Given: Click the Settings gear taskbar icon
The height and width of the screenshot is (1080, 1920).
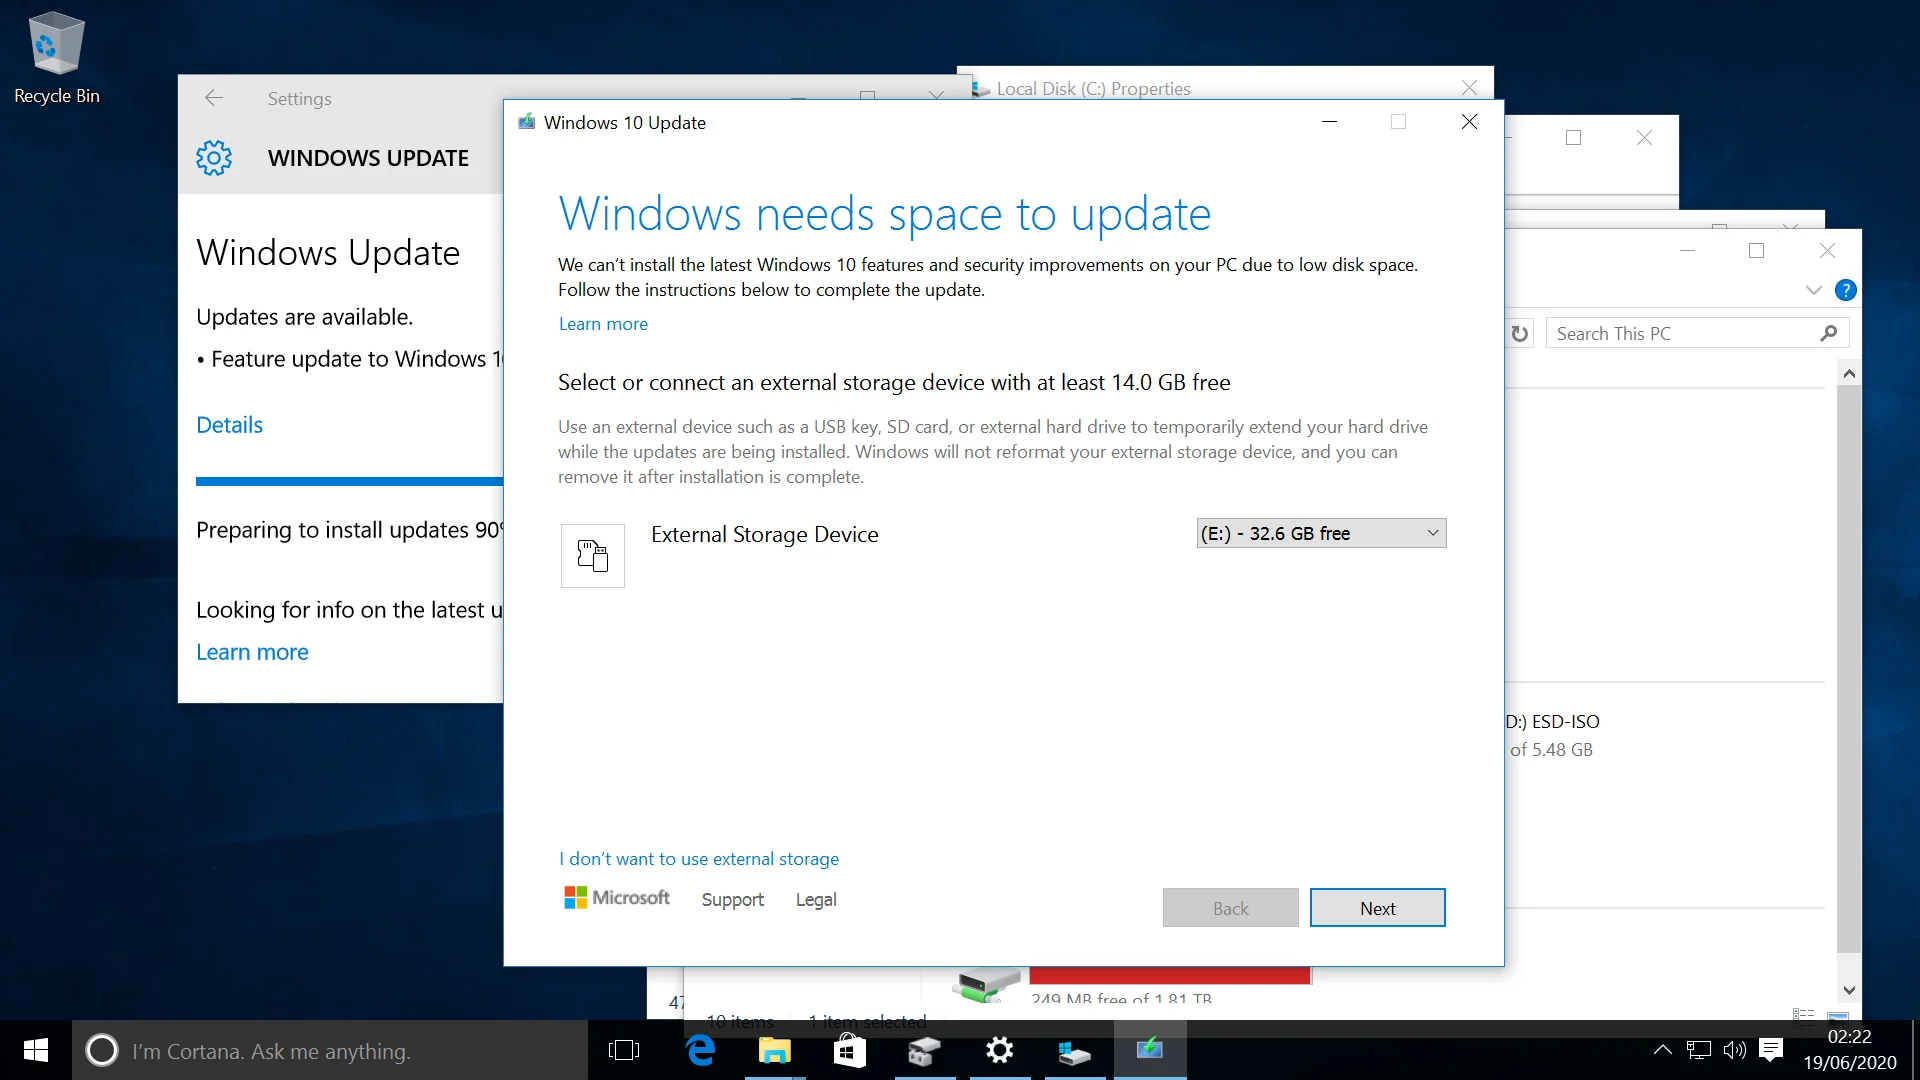Looking at the screenshot, I should (x=999, y=1050).
